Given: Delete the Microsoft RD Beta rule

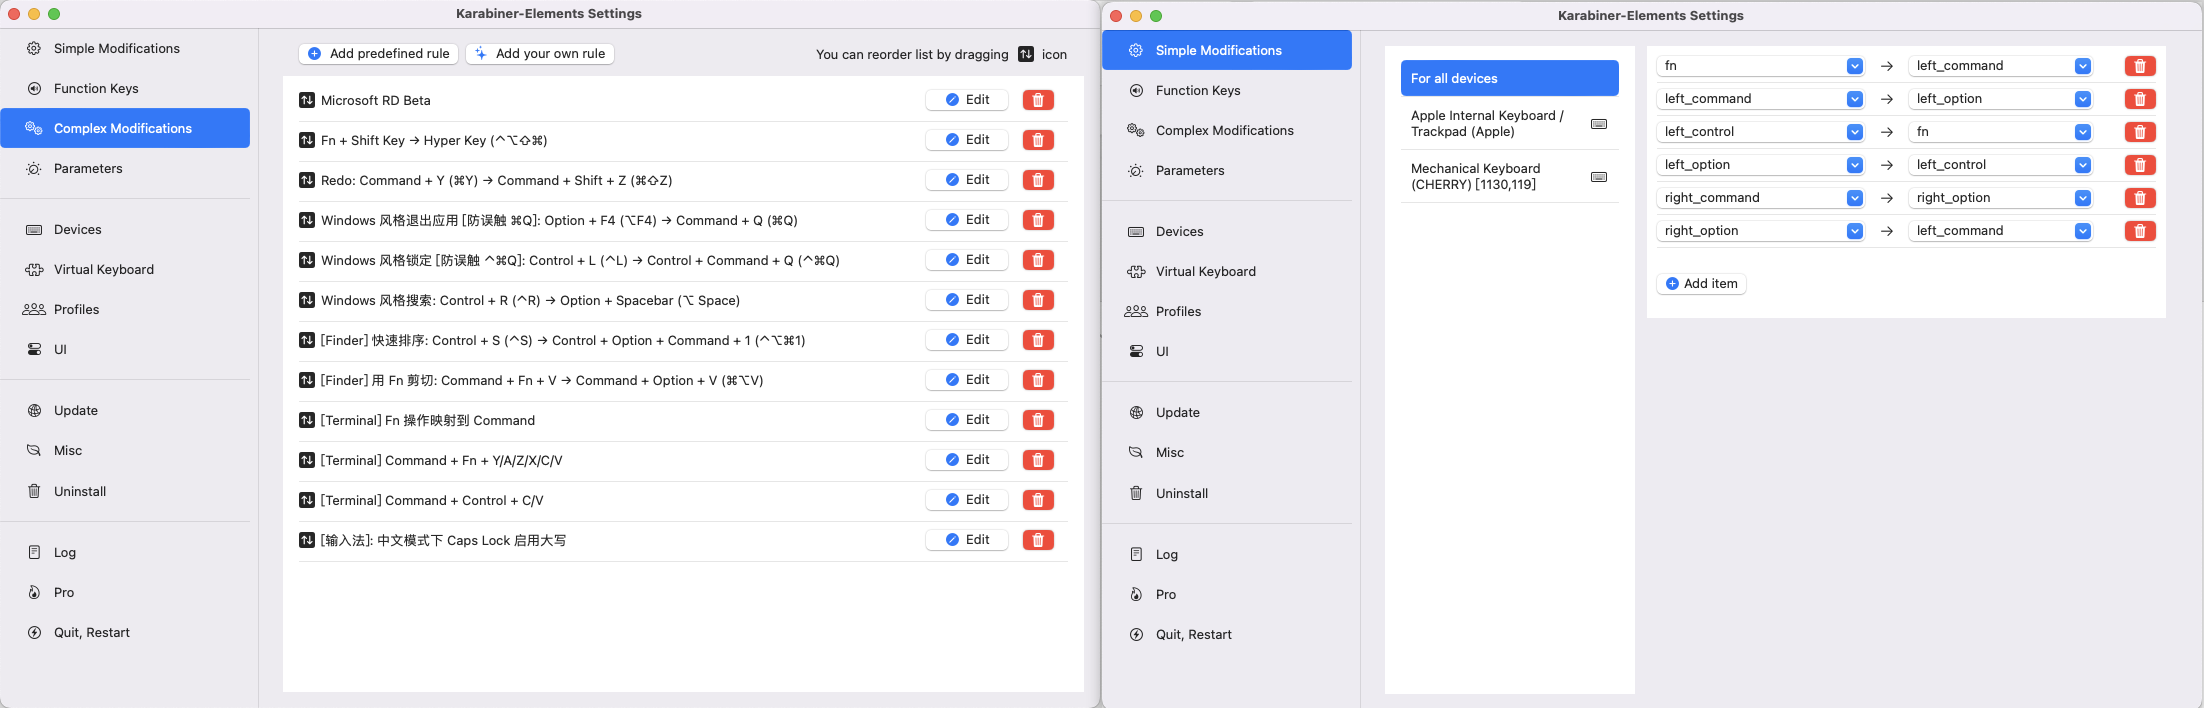Looking at the screenshot, I should click(1038, 100).
